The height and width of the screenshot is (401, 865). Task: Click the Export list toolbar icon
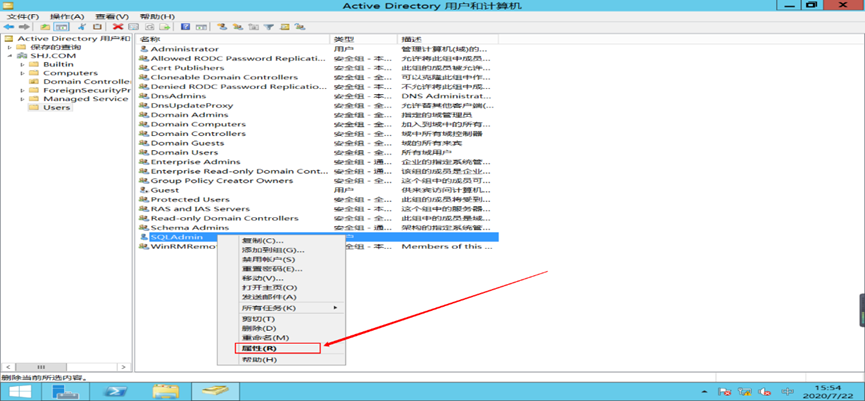[x=164, y=26]
